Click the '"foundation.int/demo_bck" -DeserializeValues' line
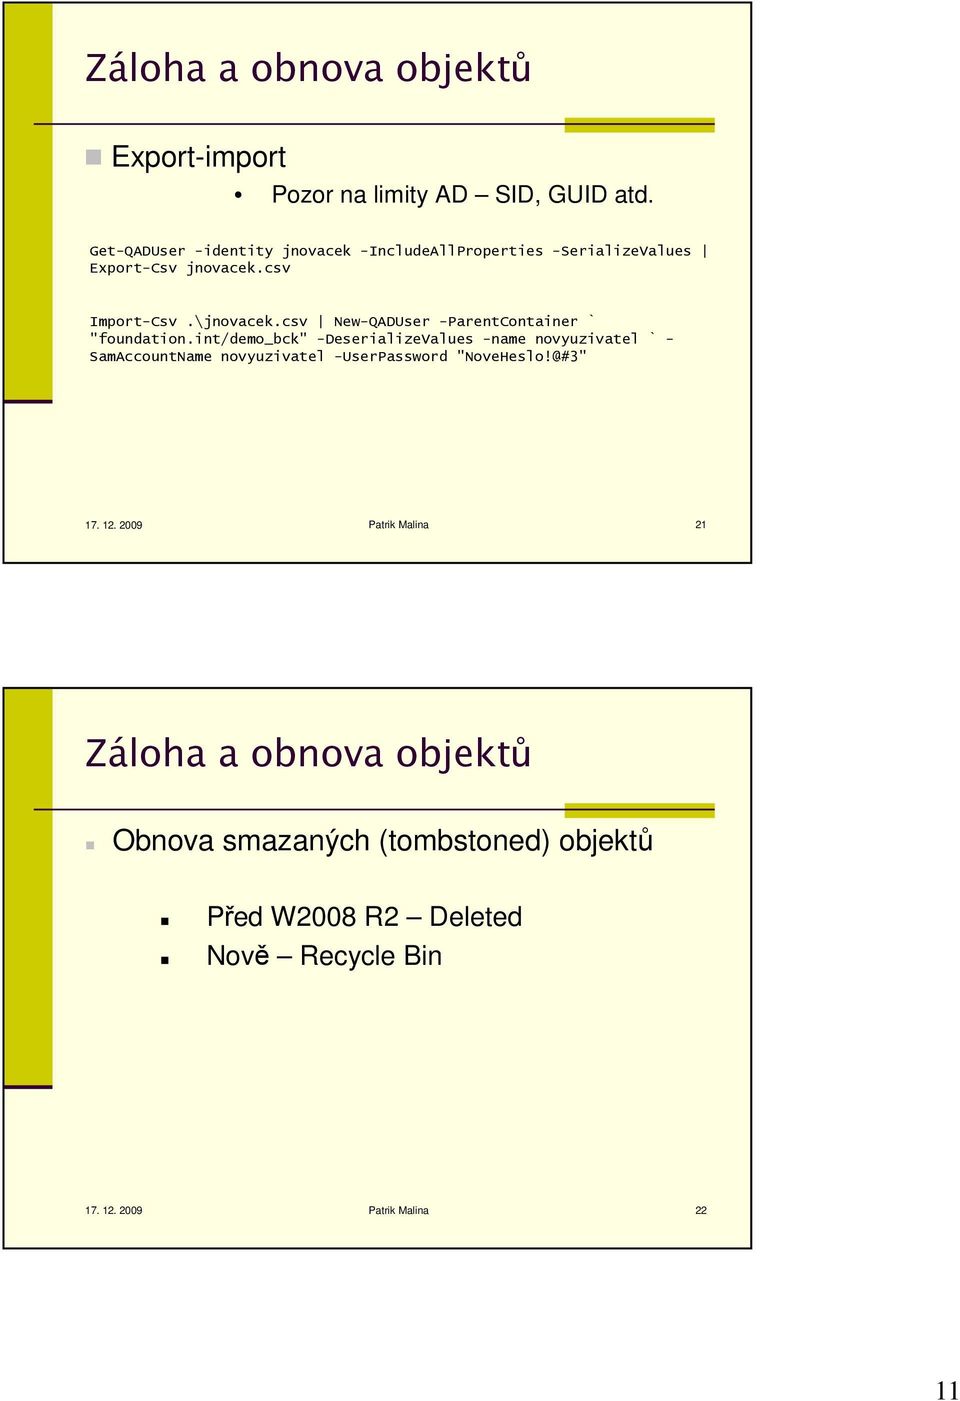 coord(381,339)
